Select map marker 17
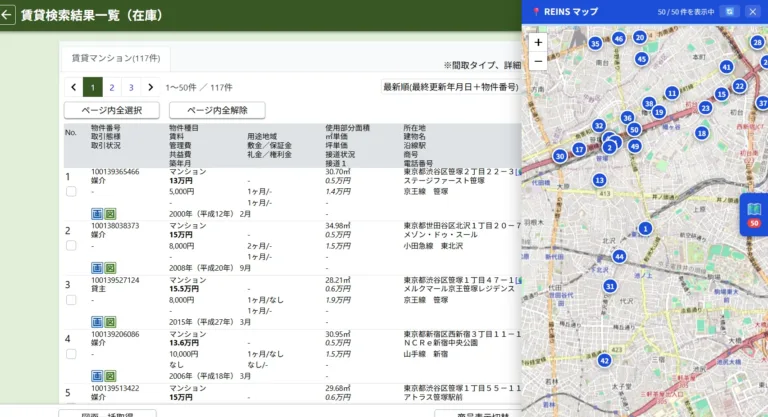Screen dimensions: 768x417 click(579, 149)
